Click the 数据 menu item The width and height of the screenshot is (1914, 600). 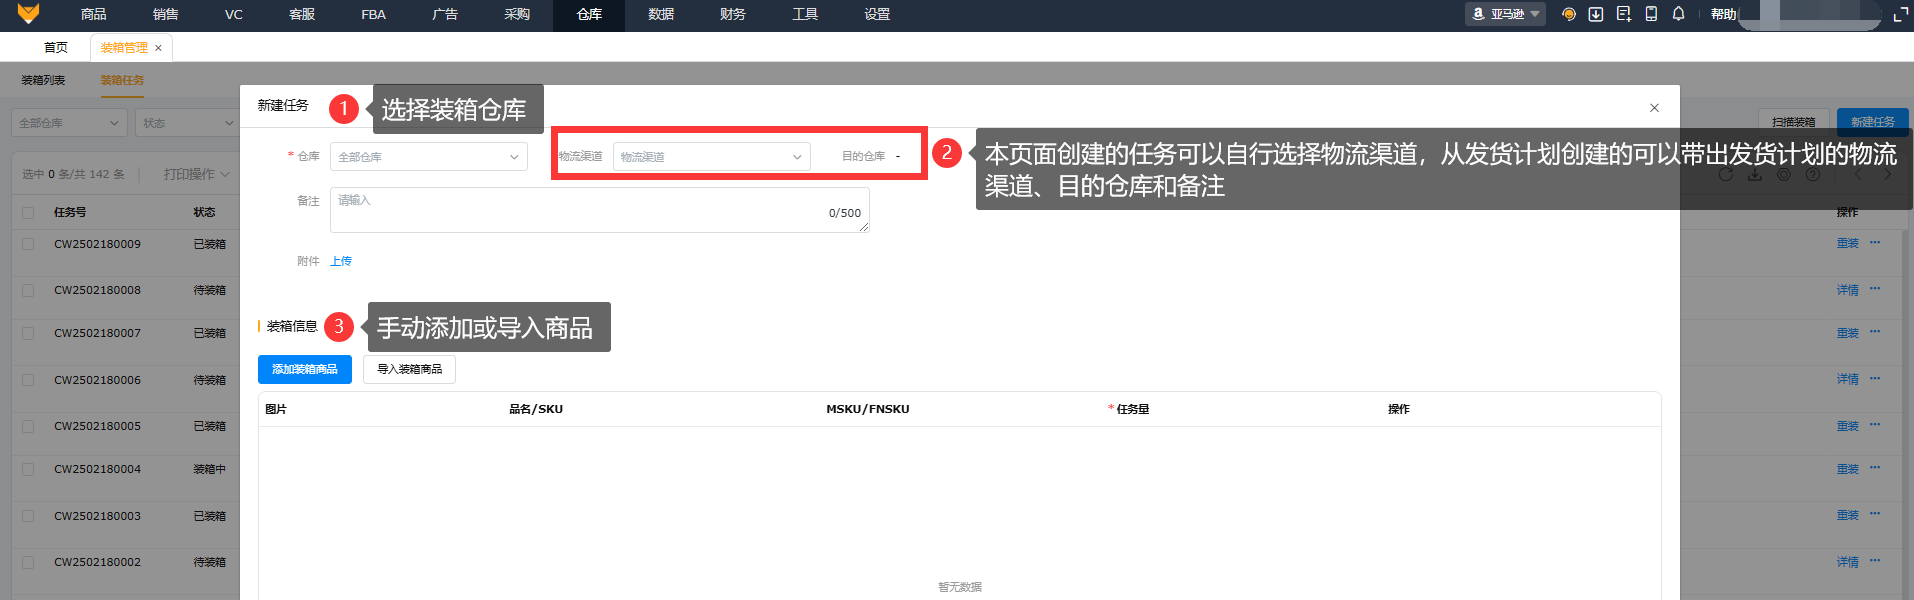(x=661, y=14)
